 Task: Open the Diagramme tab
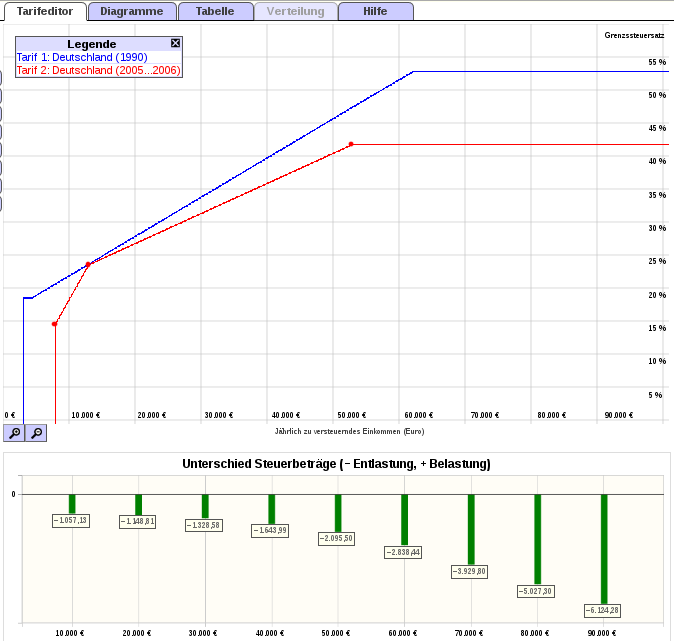coord(132,11)
